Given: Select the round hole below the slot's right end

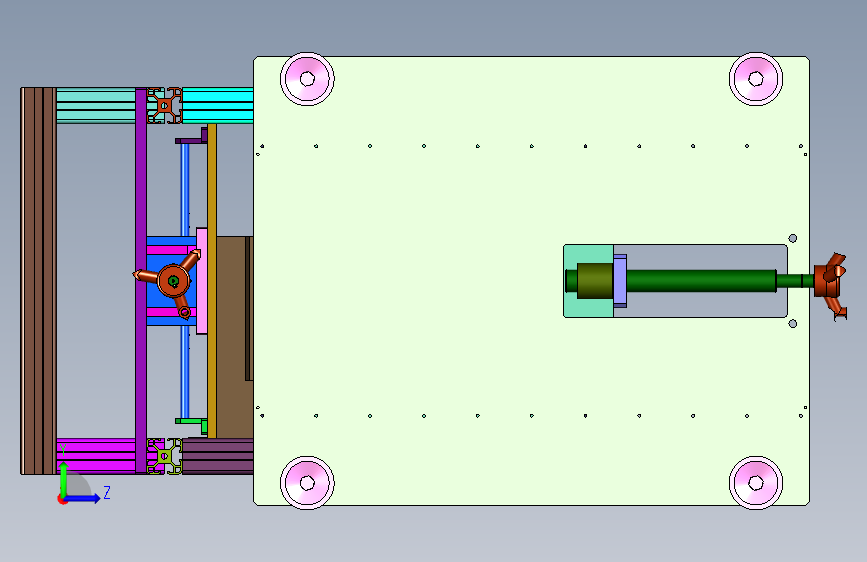Looking at the screenshot, I should [x=792, y=324].
